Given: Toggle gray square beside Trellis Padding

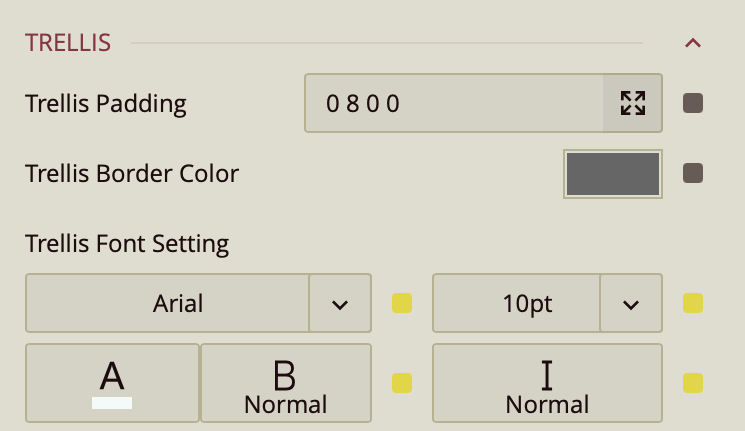Looking at the screenshot, I should (x=692, y=103).
